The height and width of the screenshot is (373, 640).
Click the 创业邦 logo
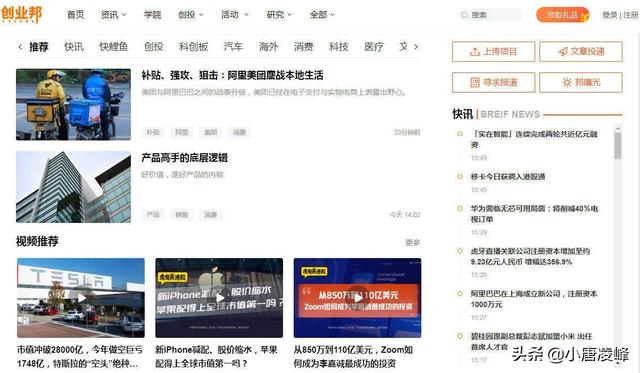point(21,14)
